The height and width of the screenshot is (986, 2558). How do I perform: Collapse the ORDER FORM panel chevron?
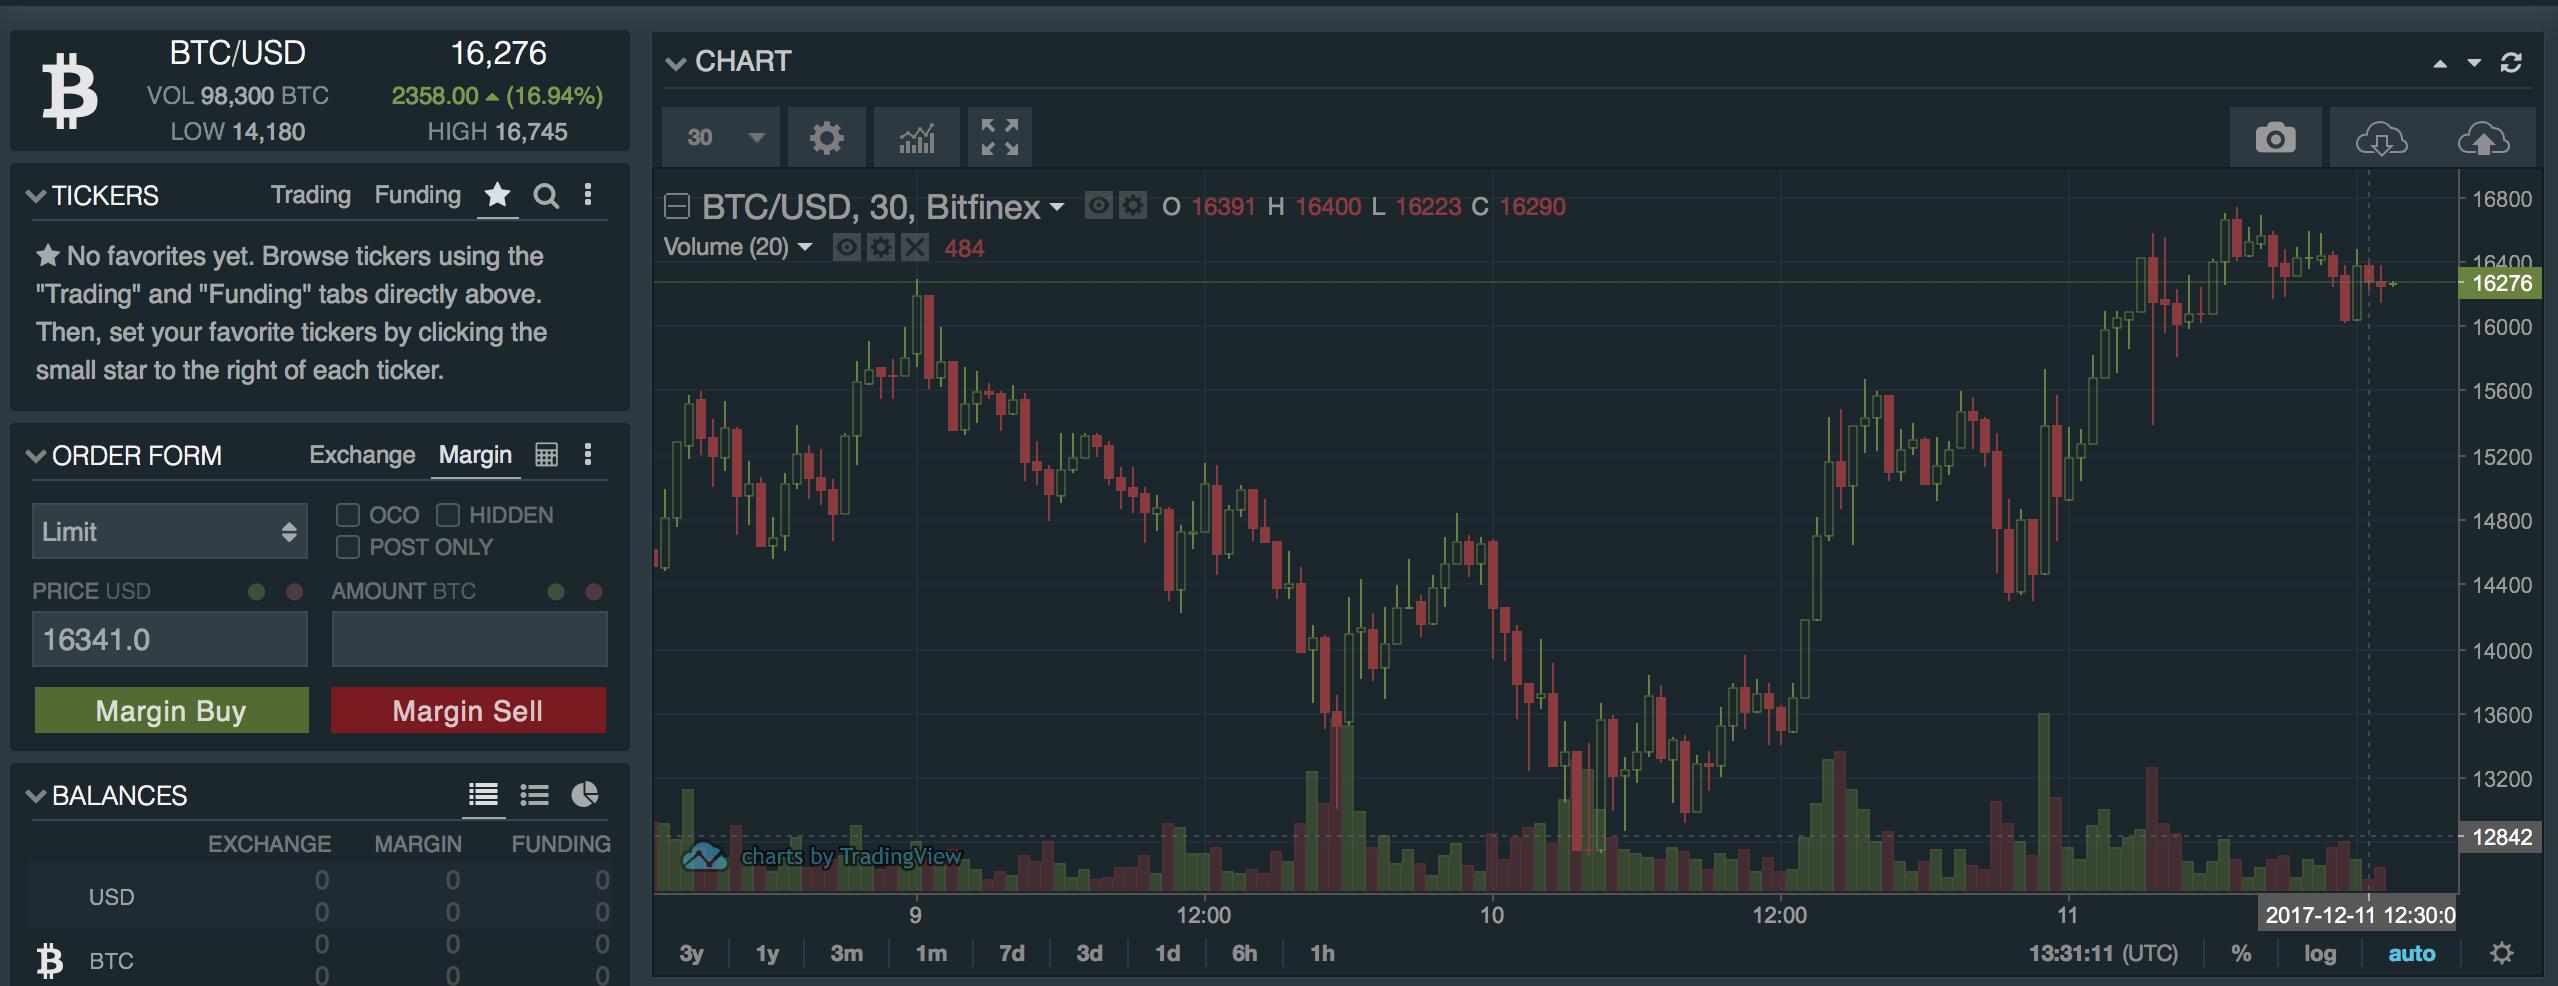[36, 456]
